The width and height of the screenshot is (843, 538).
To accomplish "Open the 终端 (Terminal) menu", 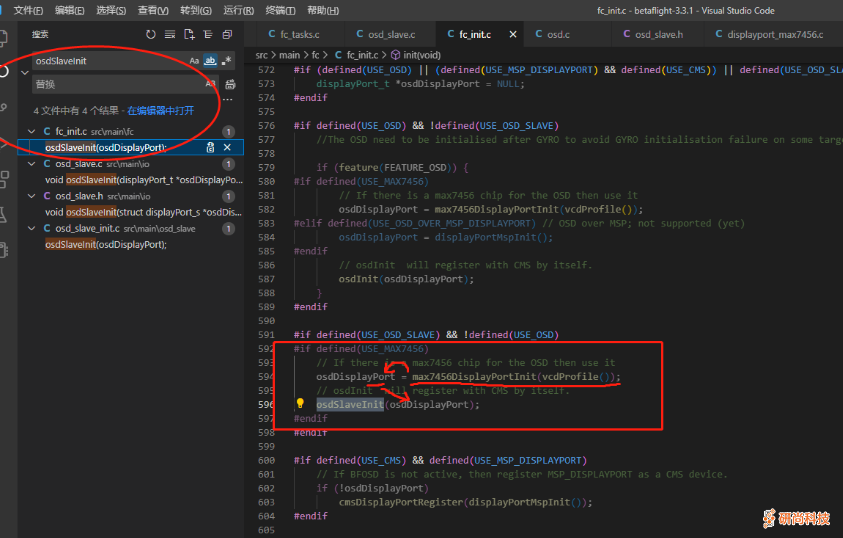I will (279, 9).
